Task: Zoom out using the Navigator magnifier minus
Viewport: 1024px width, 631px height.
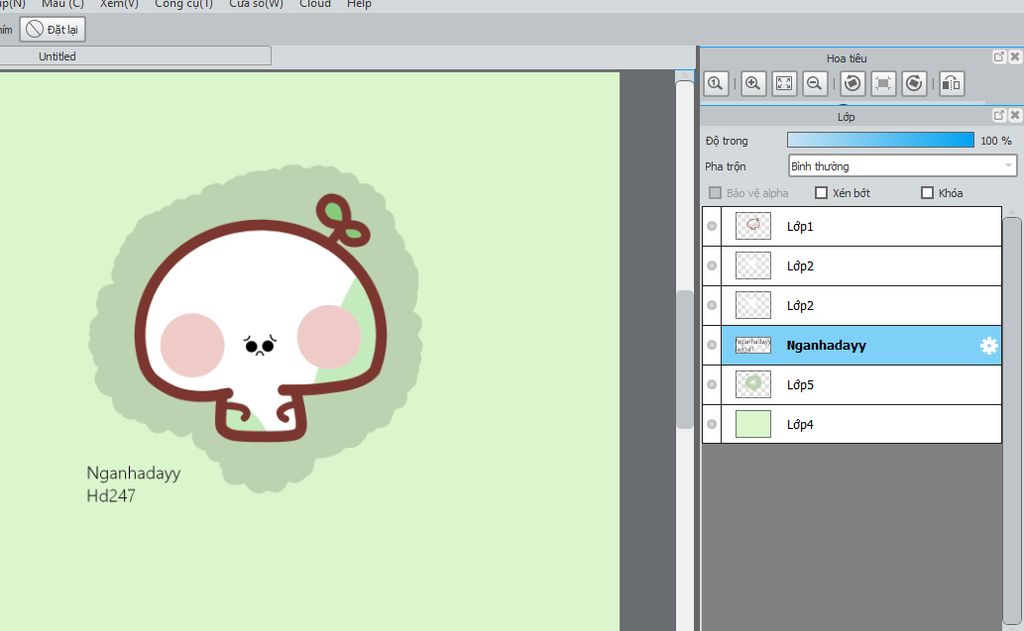Action: coord(815,84)
